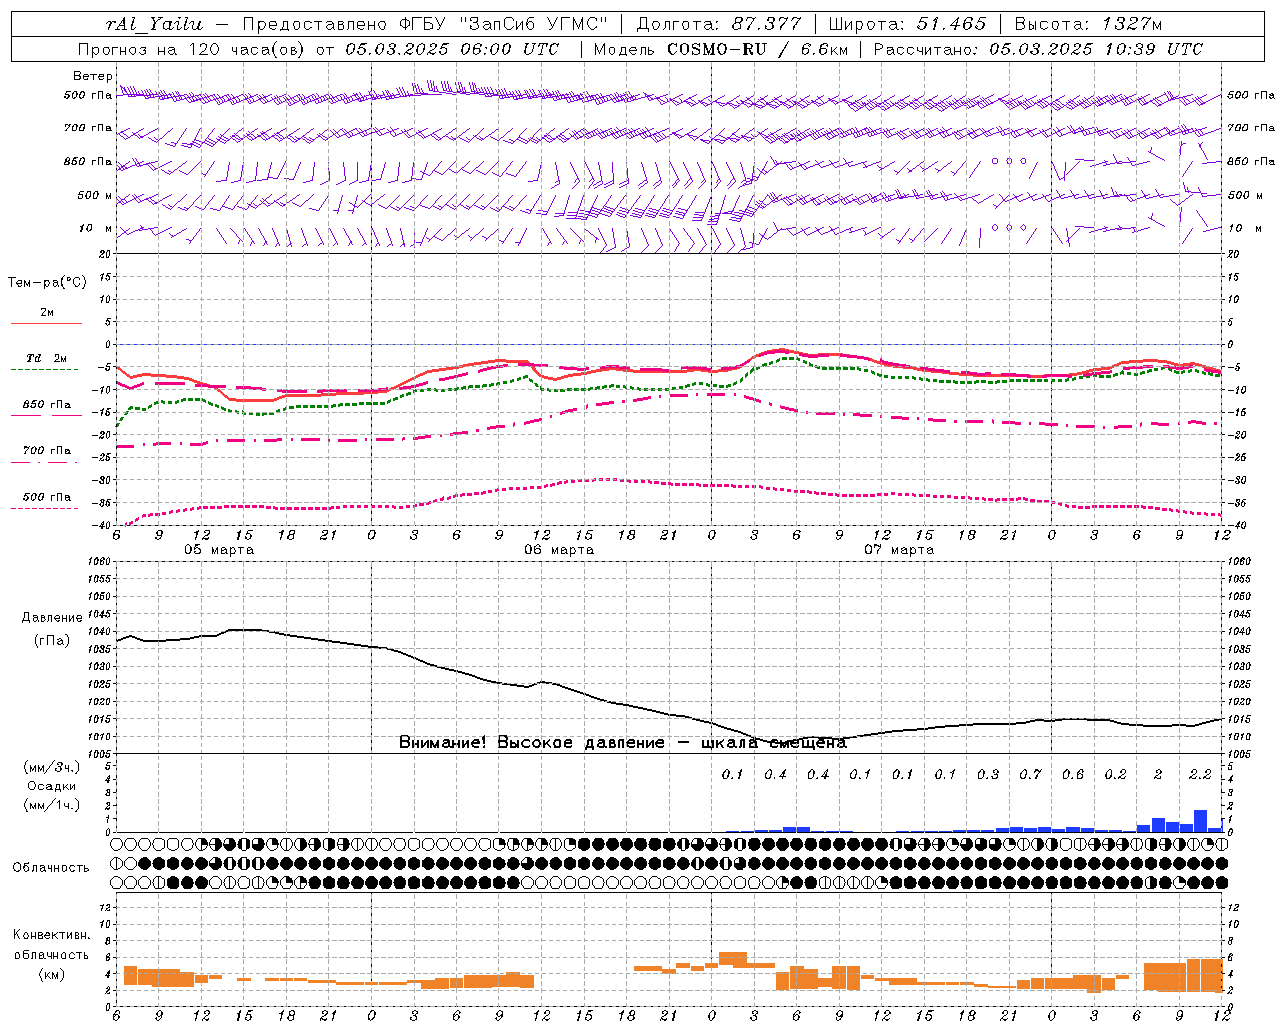Click the Осадки precipitation label
The height and width of the screenshot is (1024, 1280).
[x=52, y=786]
